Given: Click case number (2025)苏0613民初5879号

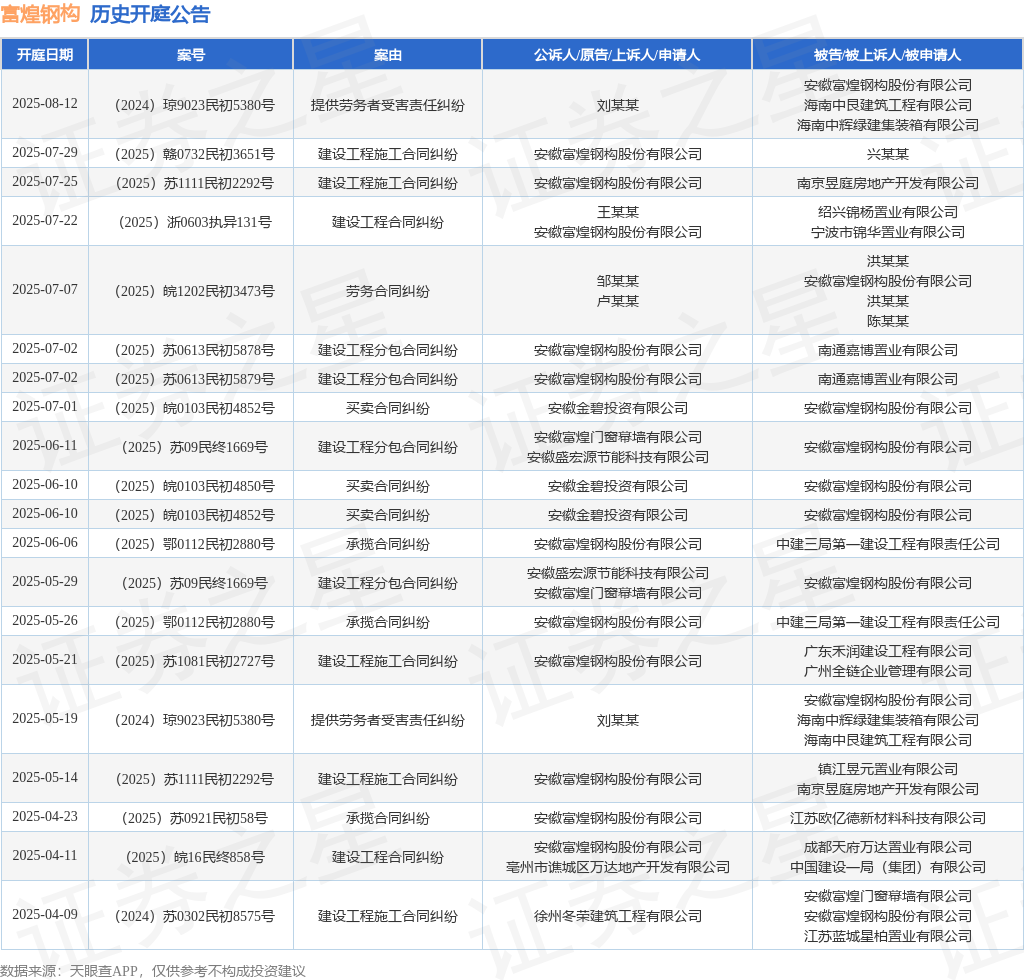Looking at the screenshot, I should (x=195, y=379).
